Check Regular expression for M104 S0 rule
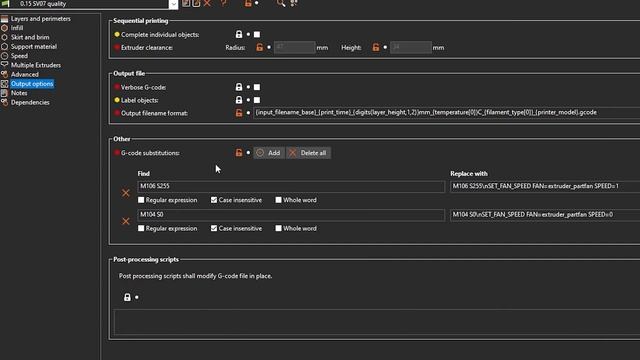The image size is (640, 360). [141, 229]
